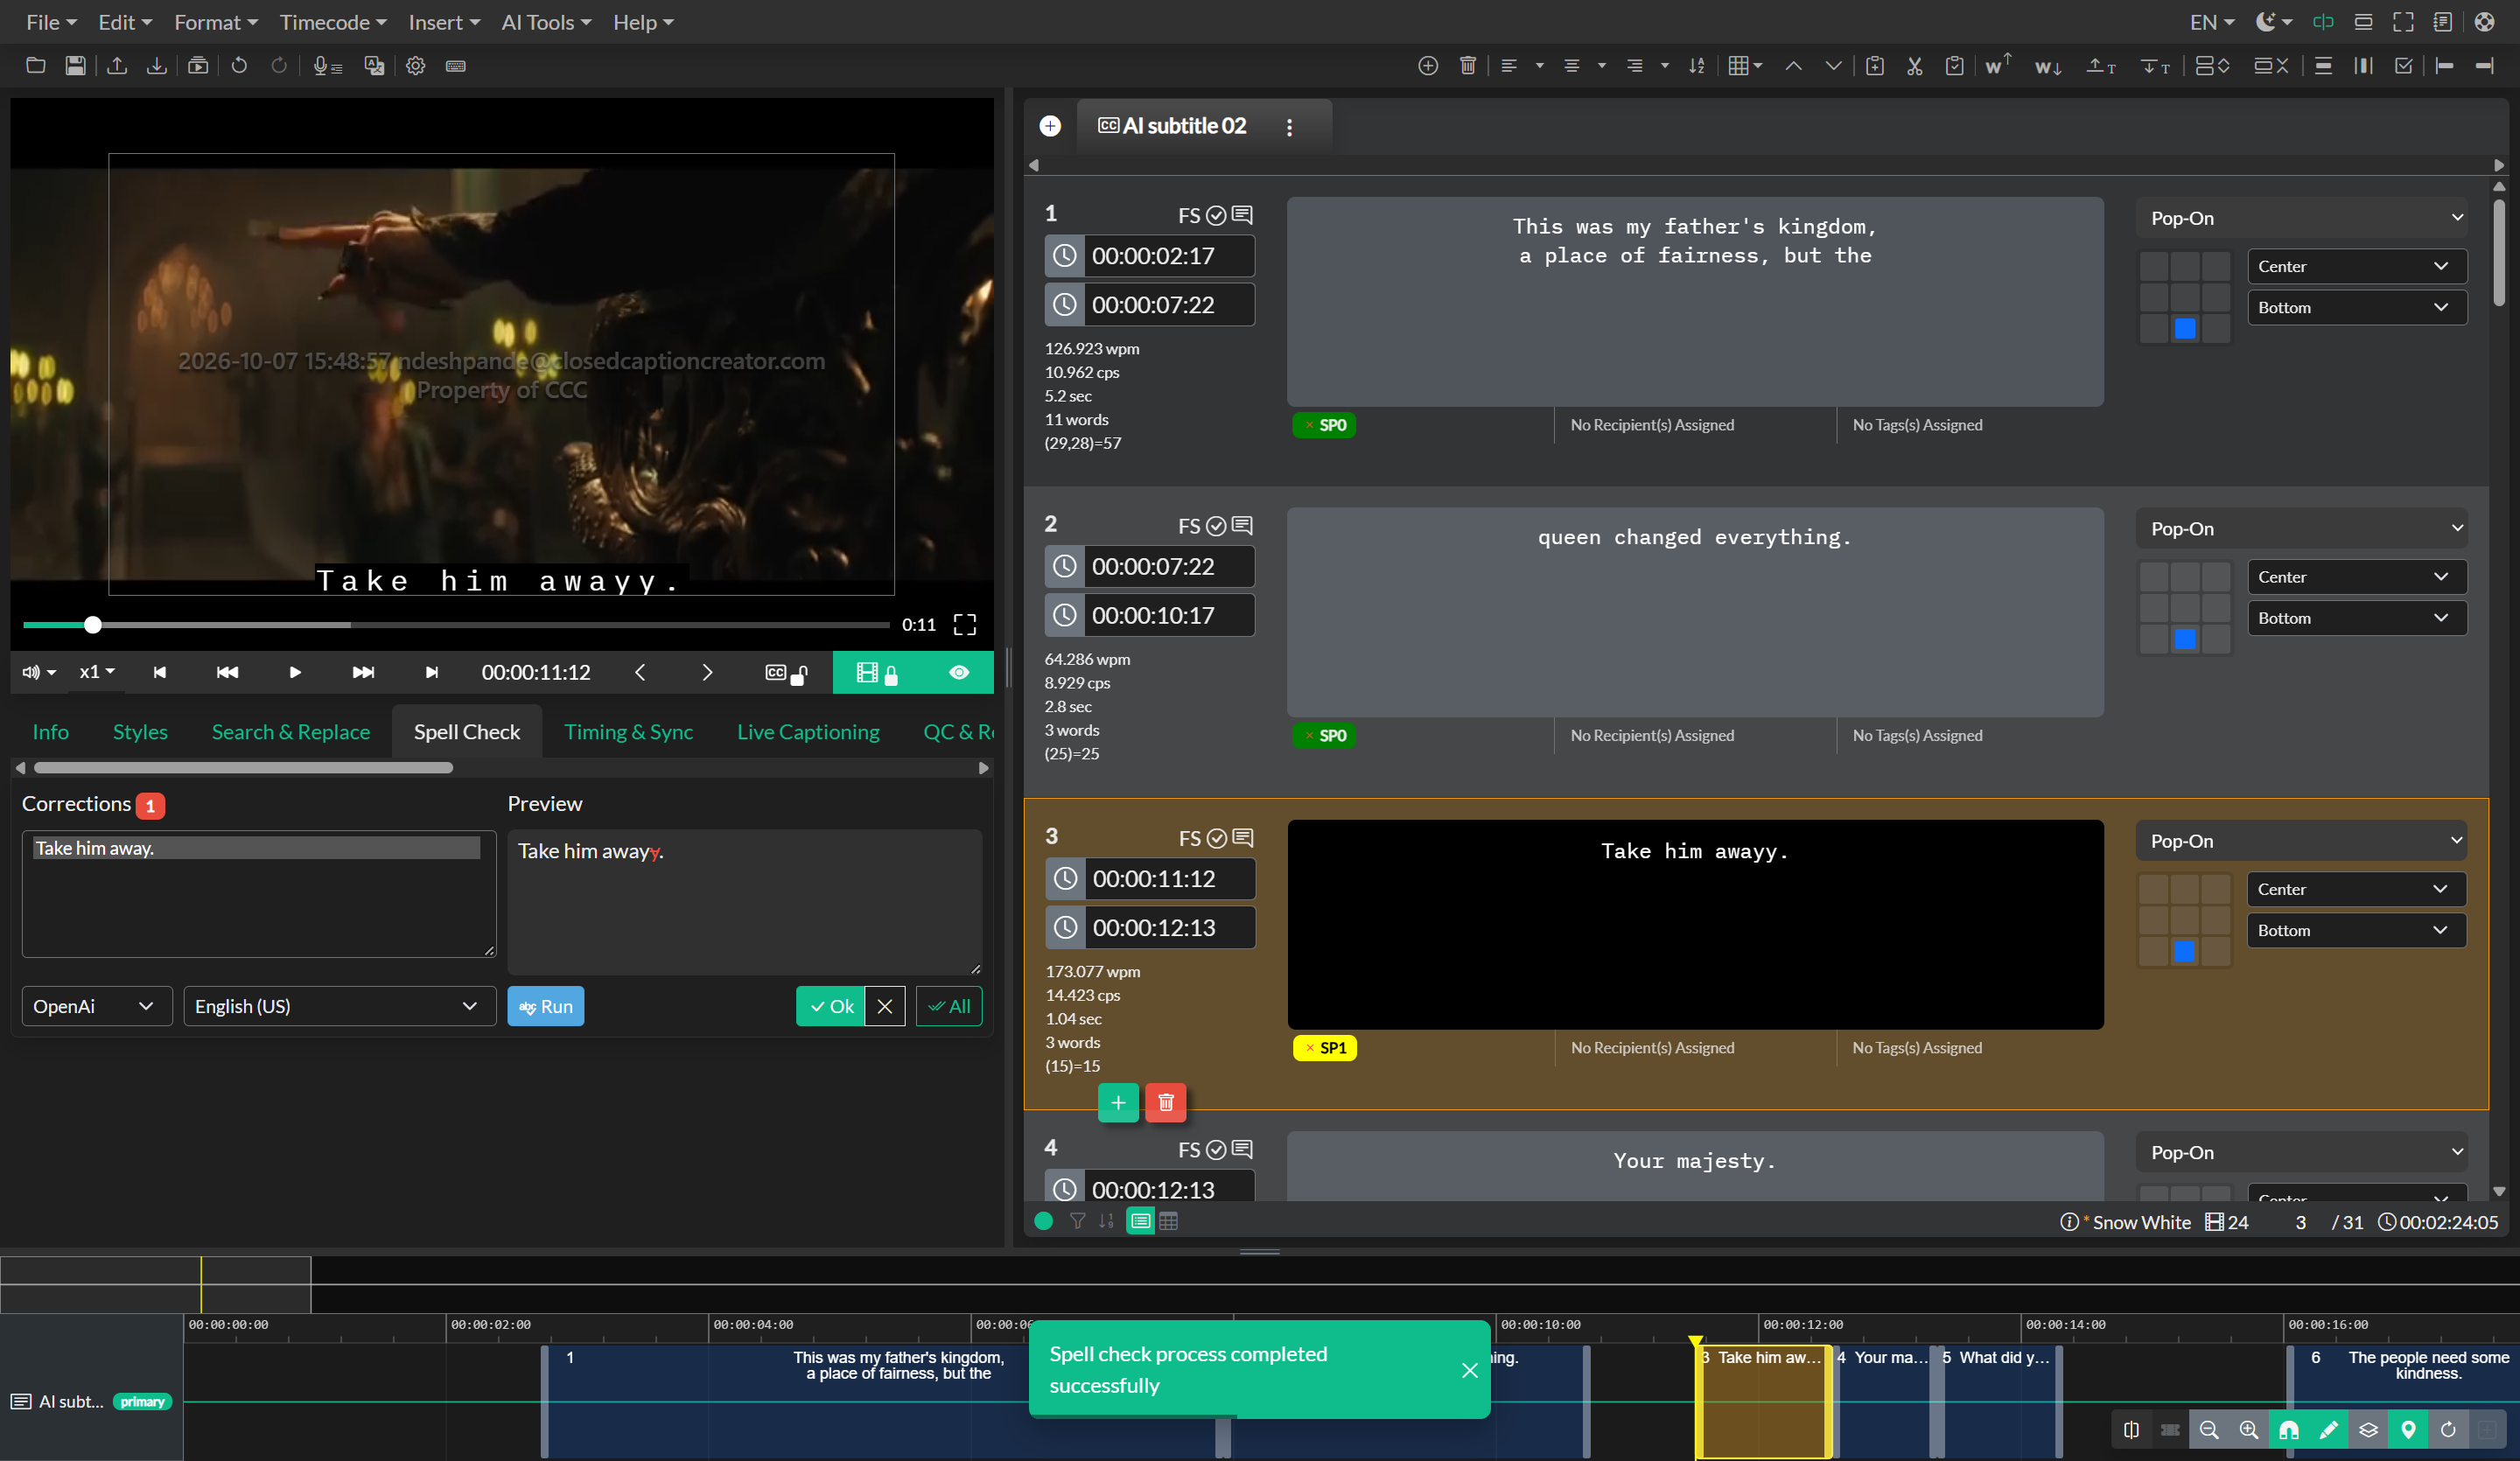Open the Timecode menu
2520x1461 pixels.
coord(332,22)
